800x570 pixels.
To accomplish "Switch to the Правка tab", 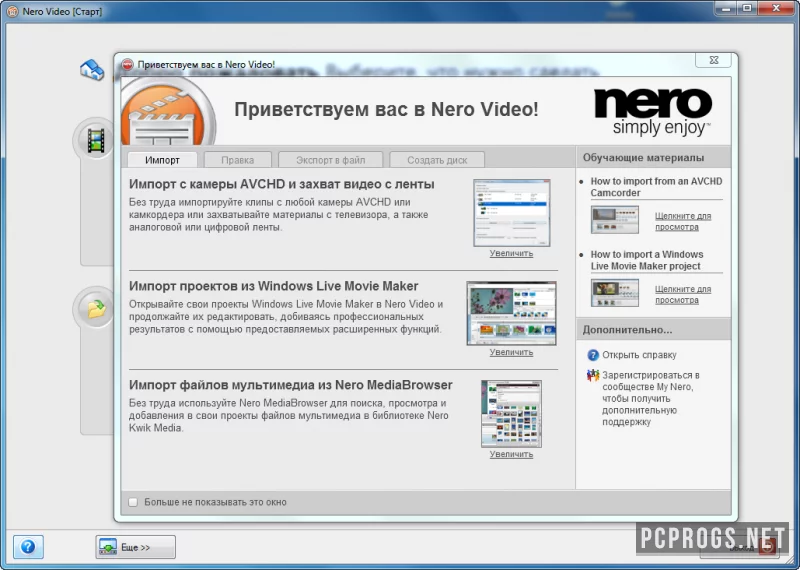I will coord(238,160).
